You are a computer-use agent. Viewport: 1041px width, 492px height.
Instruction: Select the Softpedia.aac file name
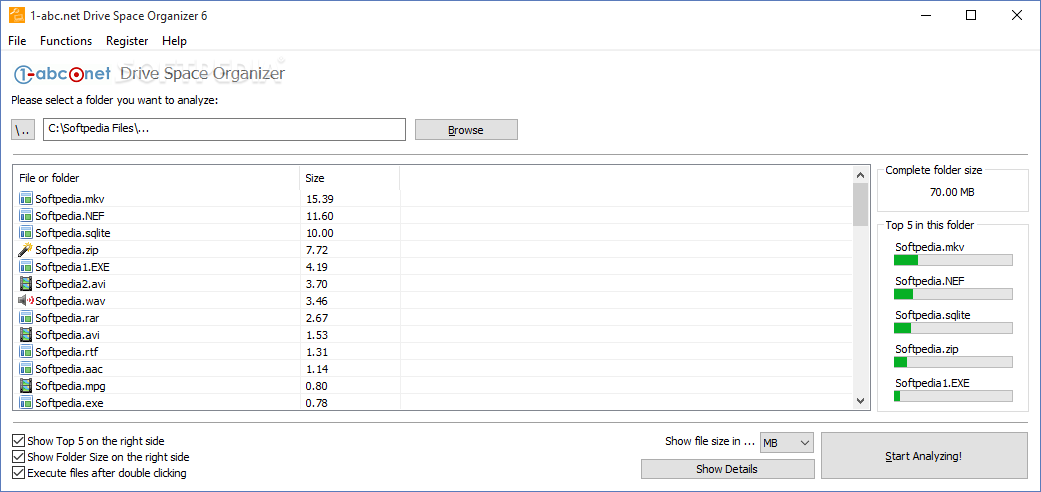pos(68,369)
